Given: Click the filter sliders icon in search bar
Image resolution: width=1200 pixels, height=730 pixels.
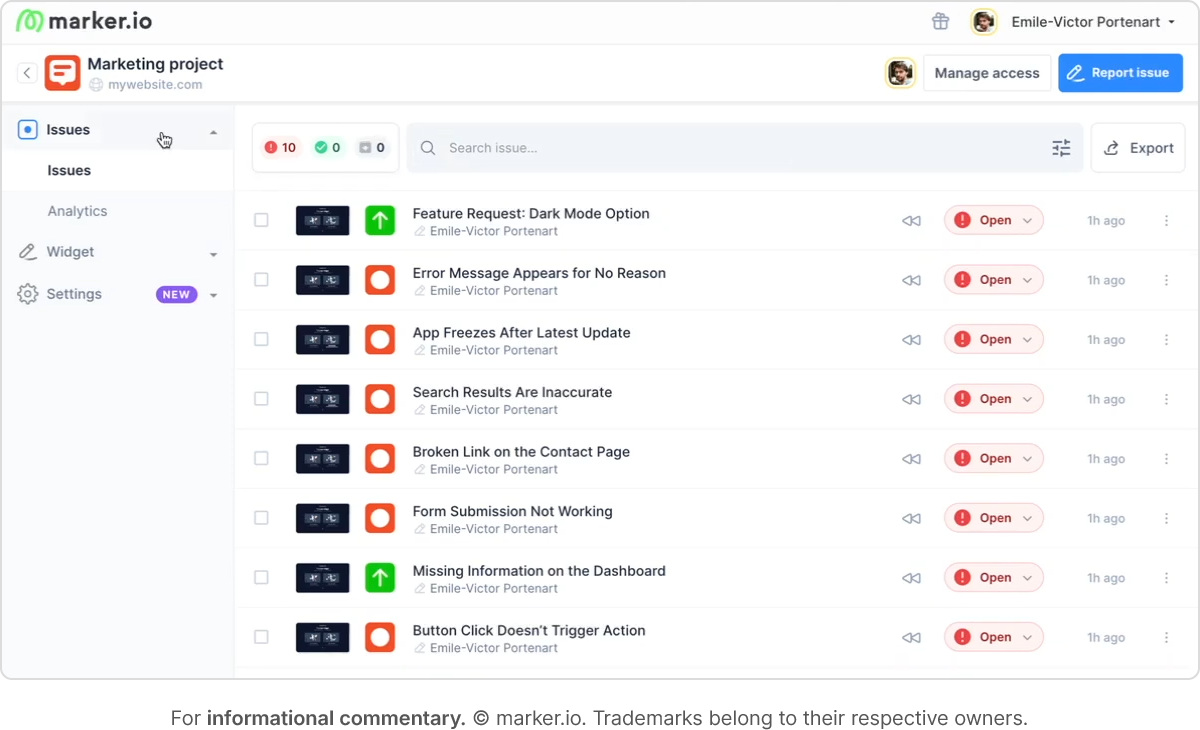Looking at the screenshot, I should [x=1061, y=148].
